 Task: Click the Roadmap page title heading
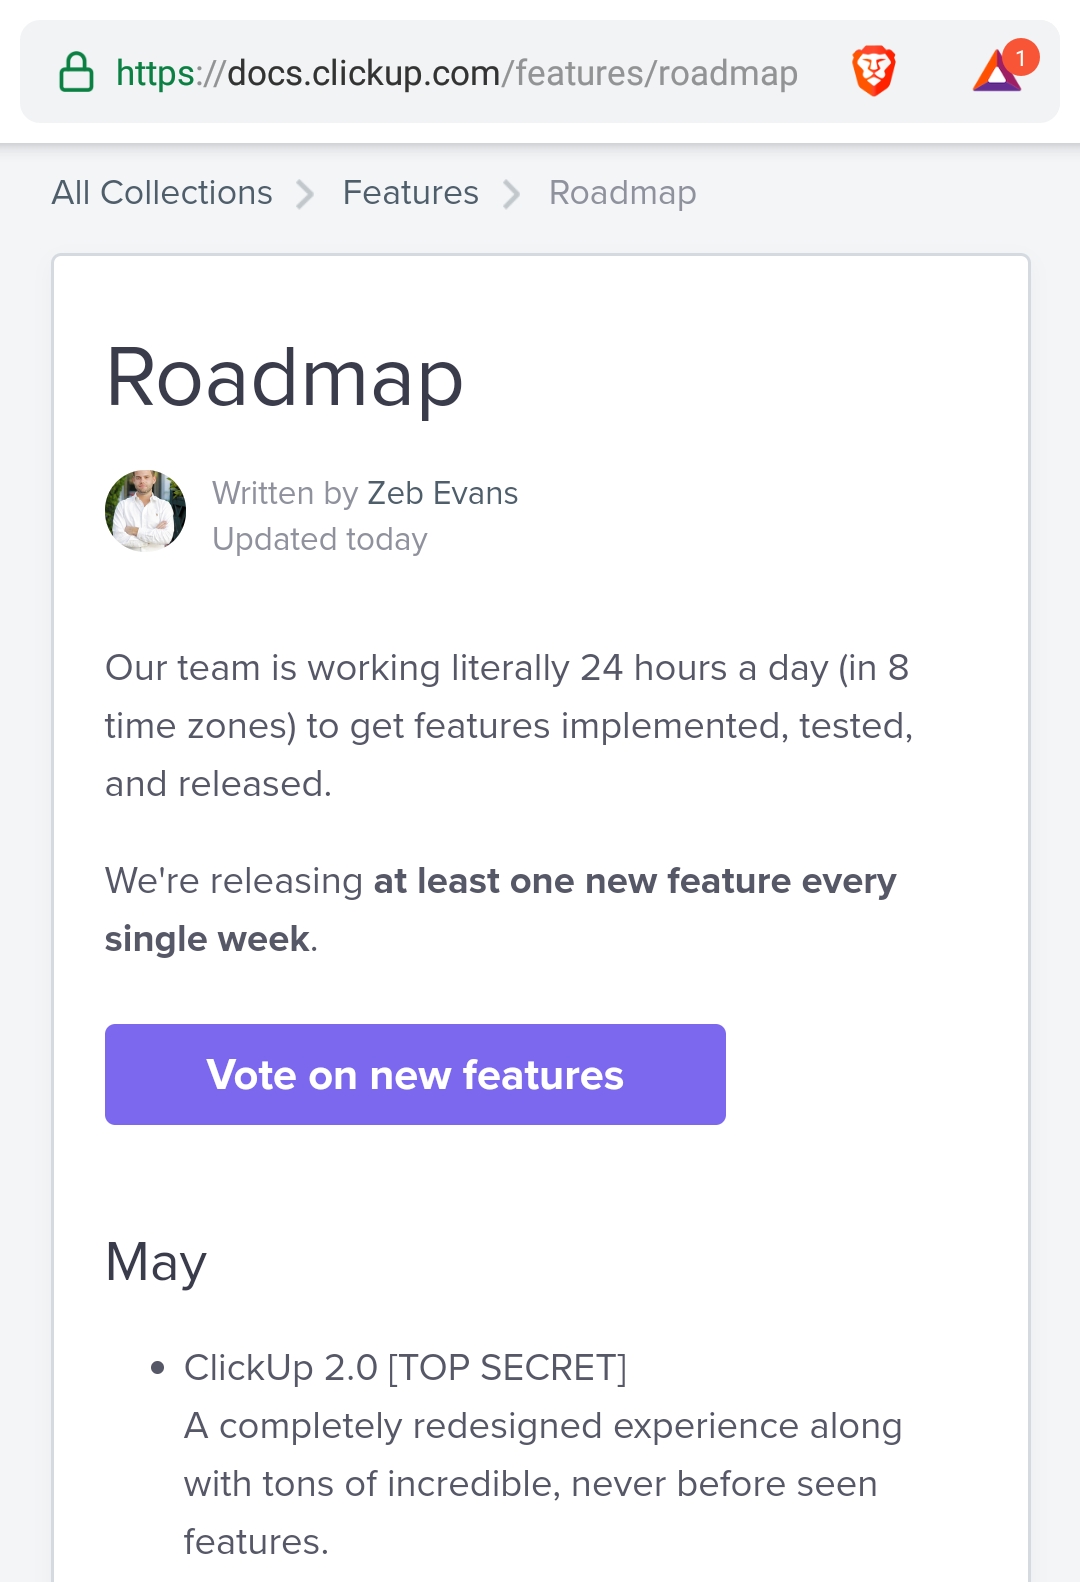[x=285, y=378]
